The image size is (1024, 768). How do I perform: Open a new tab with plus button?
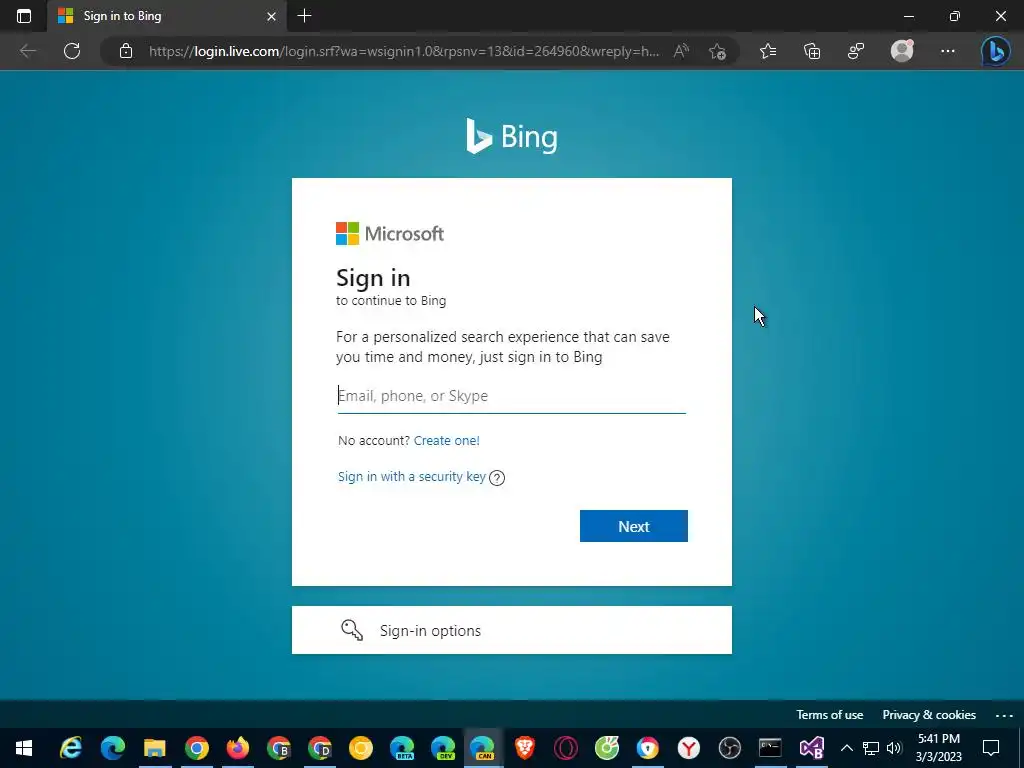(x=304, y=16)
